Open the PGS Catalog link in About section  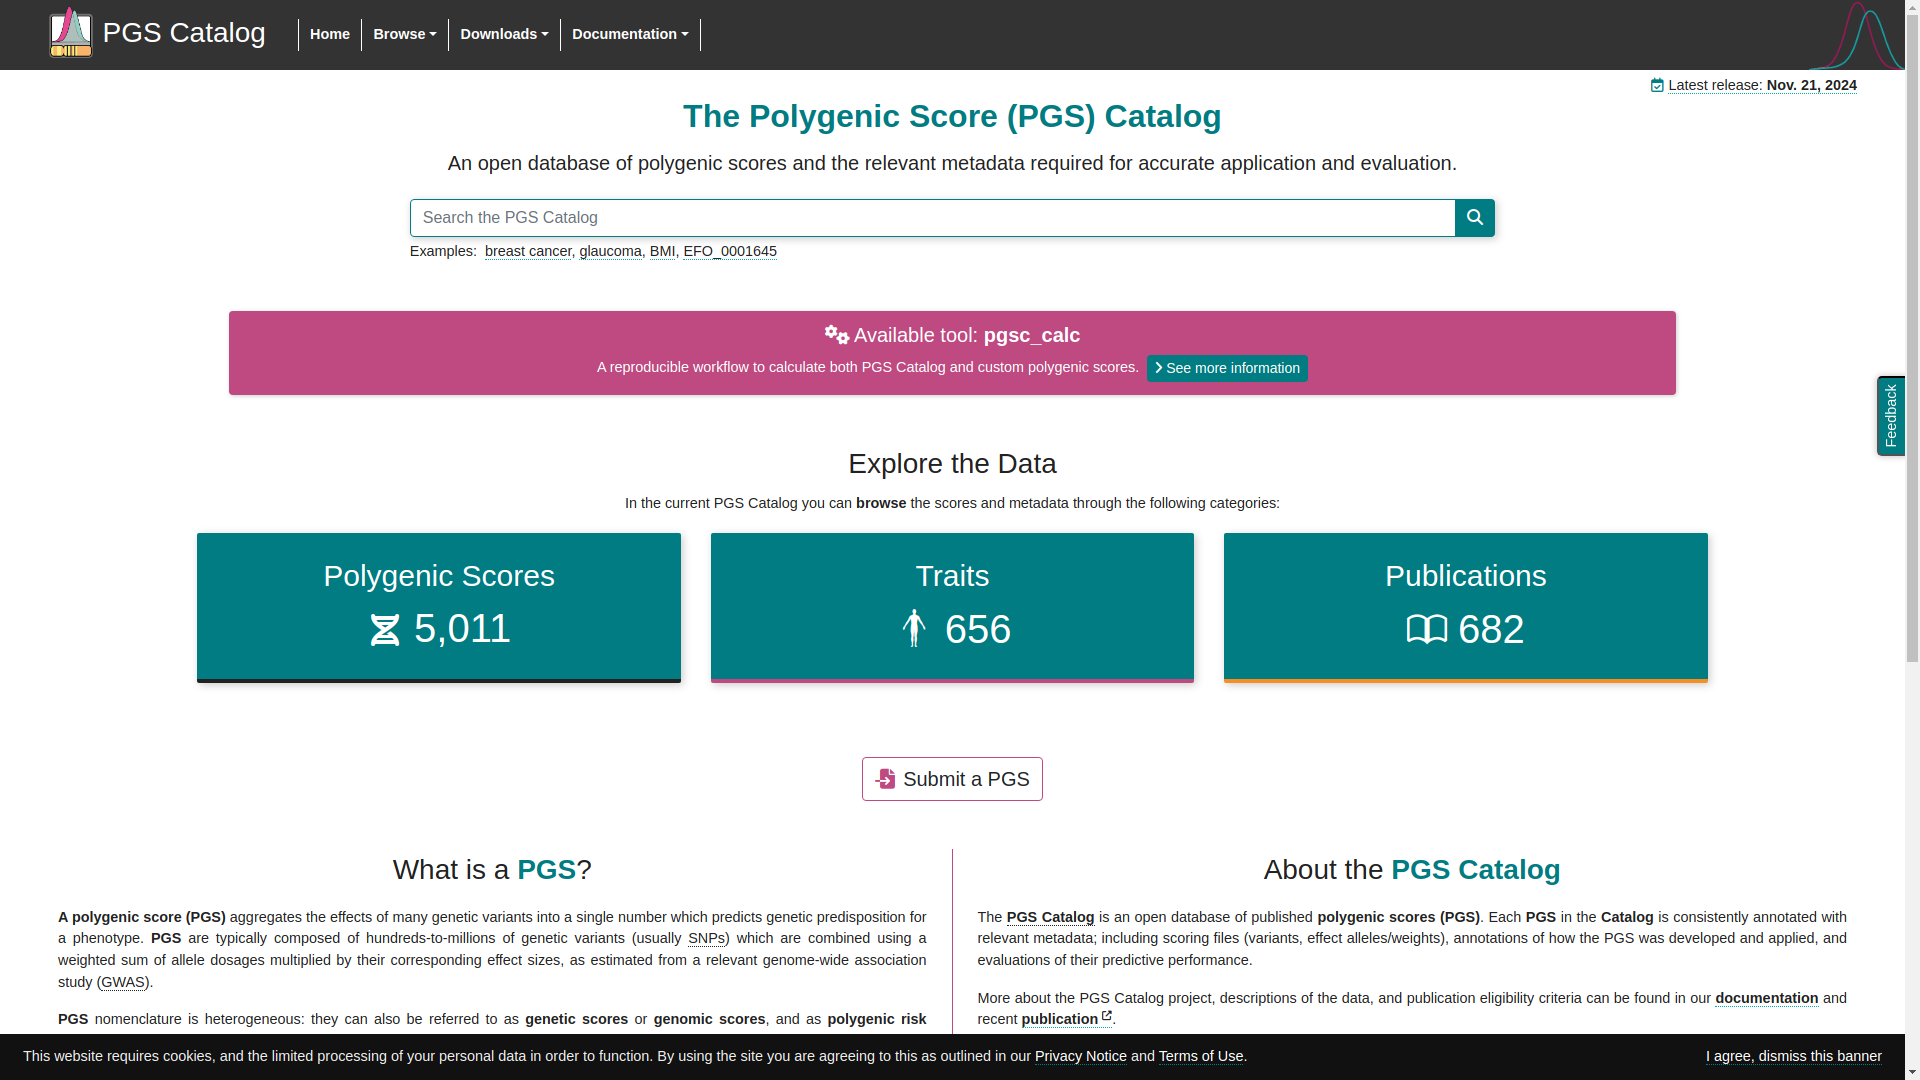pyautogui.click(x=1050, y=918)
